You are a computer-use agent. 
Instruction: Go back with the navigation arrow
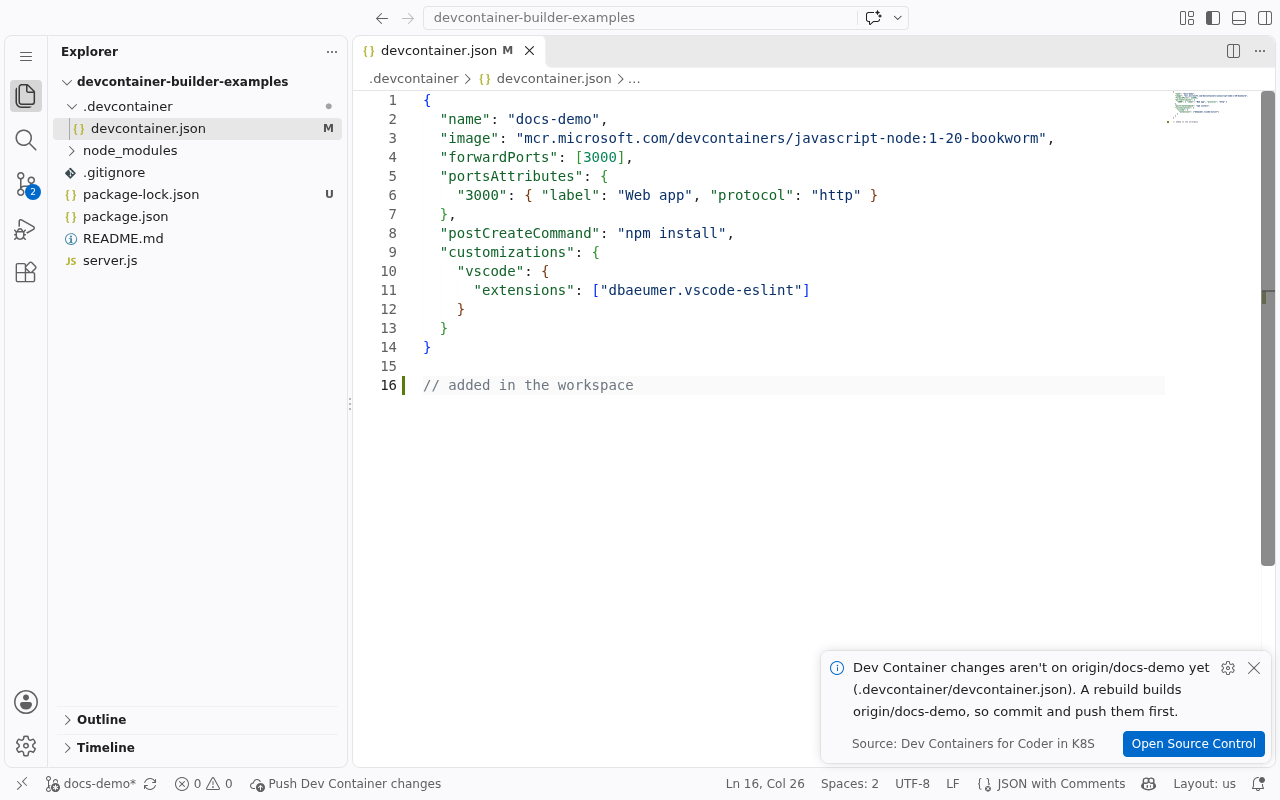[382, 18]
